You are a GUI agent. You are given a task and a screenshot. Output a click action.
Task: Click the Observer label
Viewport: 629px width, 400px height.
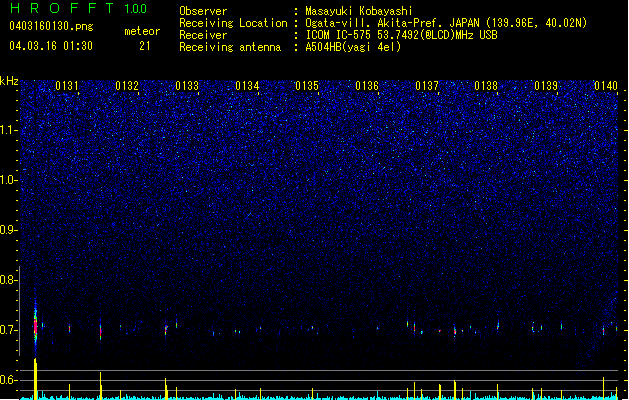click(203, 11)
